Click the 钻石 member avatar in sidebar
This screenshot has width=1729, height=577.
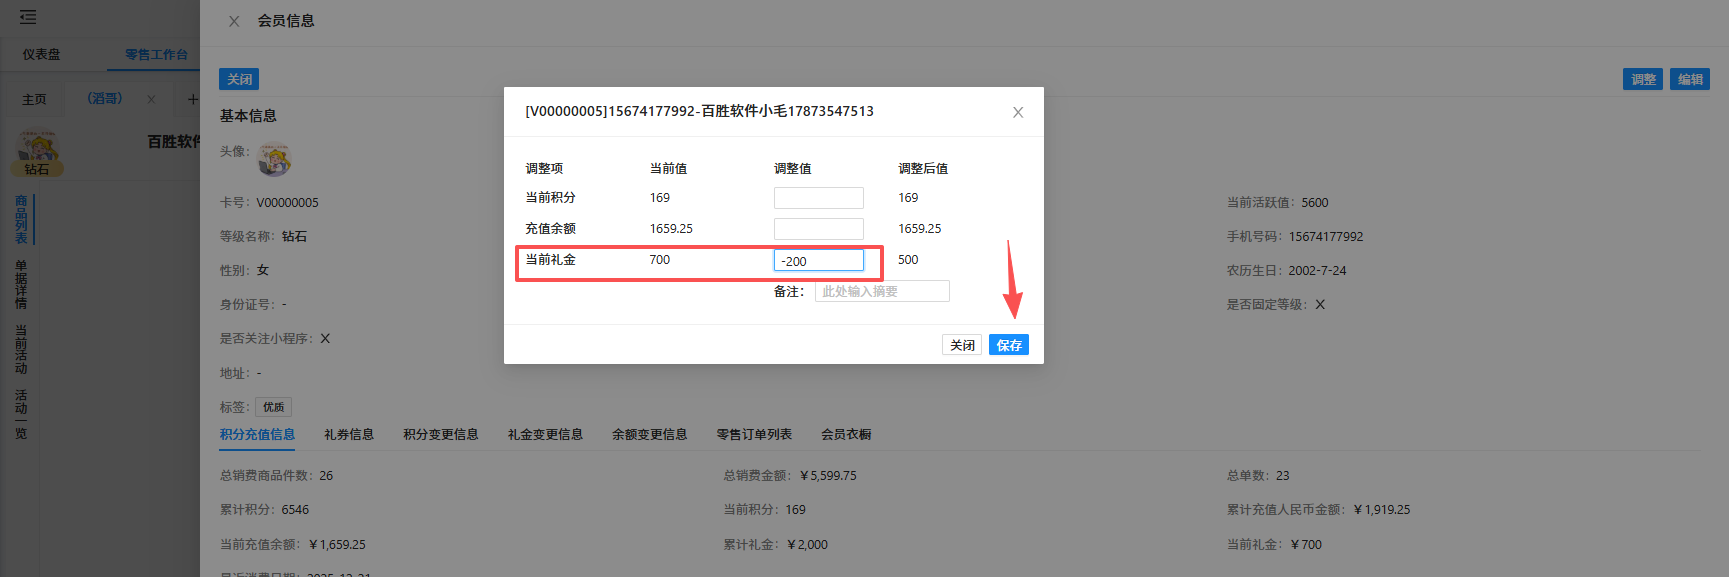pyautogui.click(x=38, y=152)
